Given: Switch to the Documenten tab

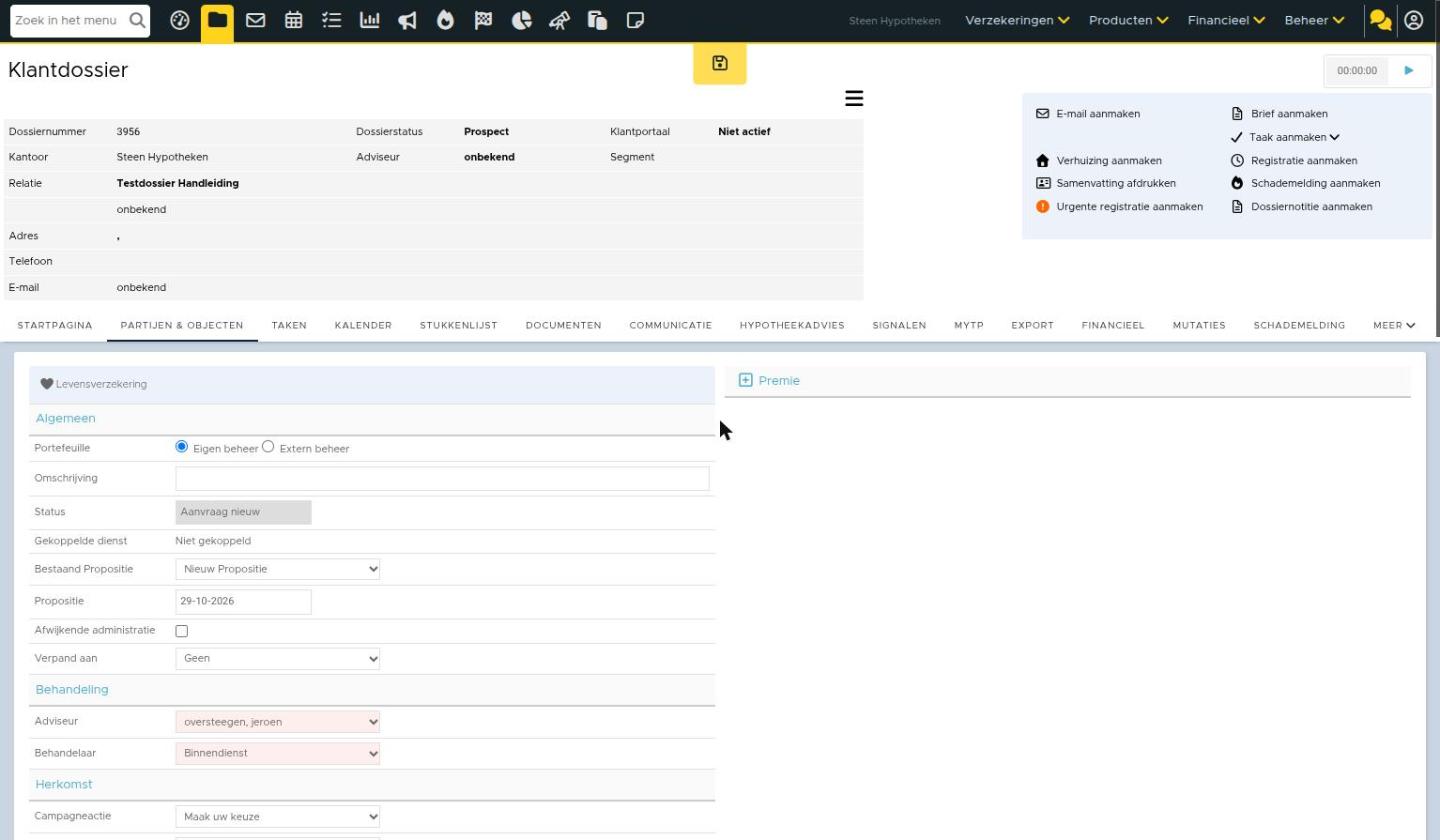Looking at the screenshot, I should click(x=563, y=325).
